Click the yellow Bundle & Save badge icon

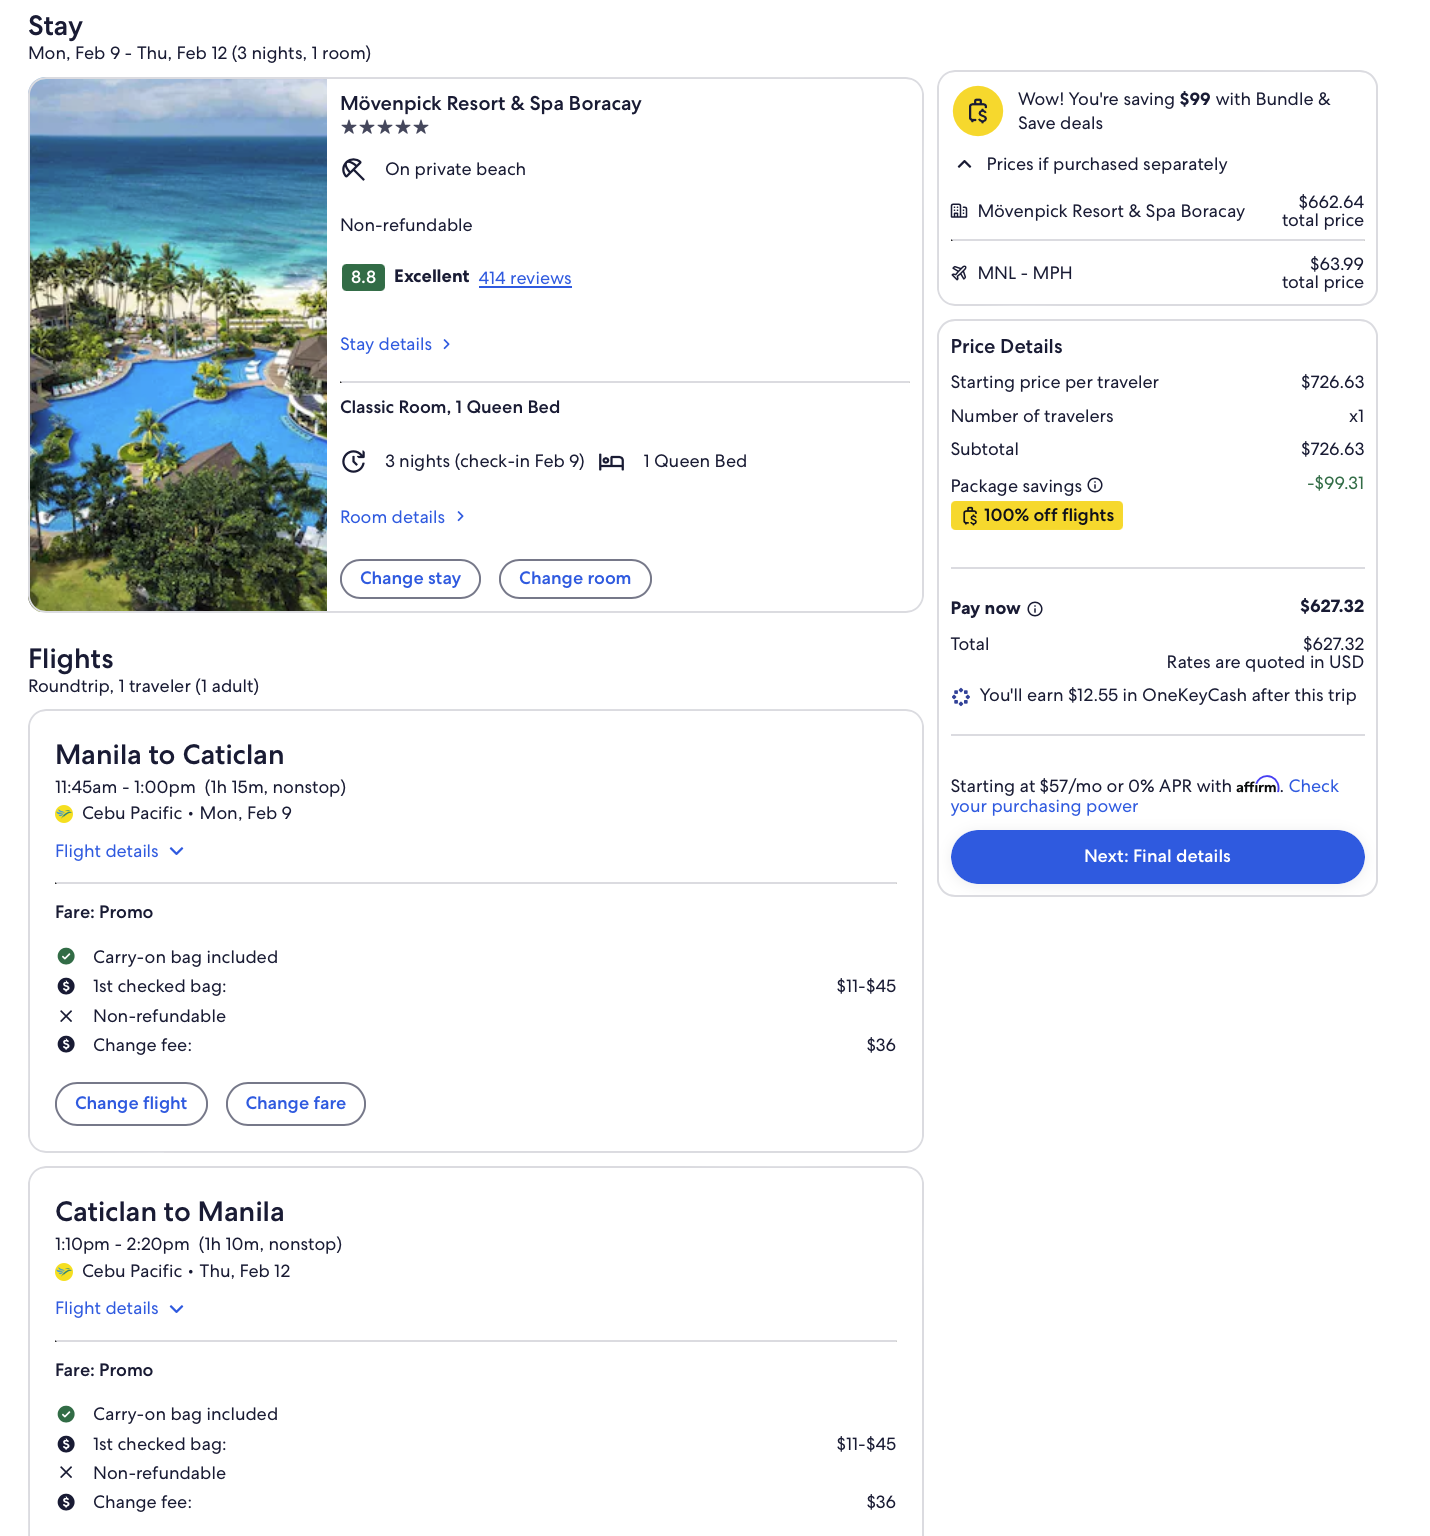978,111
